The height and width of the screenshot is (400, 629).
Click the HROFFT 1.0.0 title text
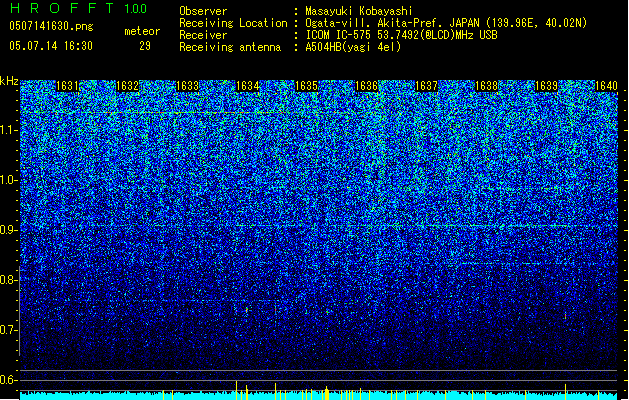(x=79, y=8)
